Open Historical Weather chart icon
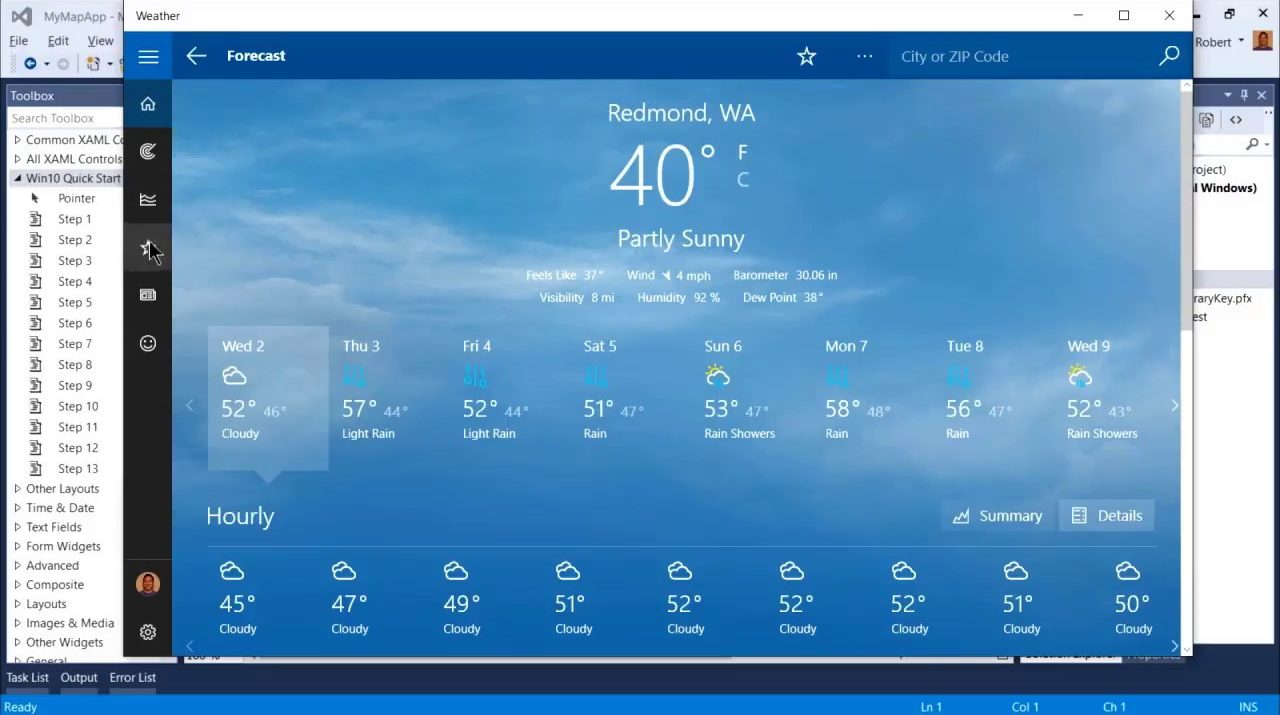Screen dimensions: 1280x715 [148, 200]
